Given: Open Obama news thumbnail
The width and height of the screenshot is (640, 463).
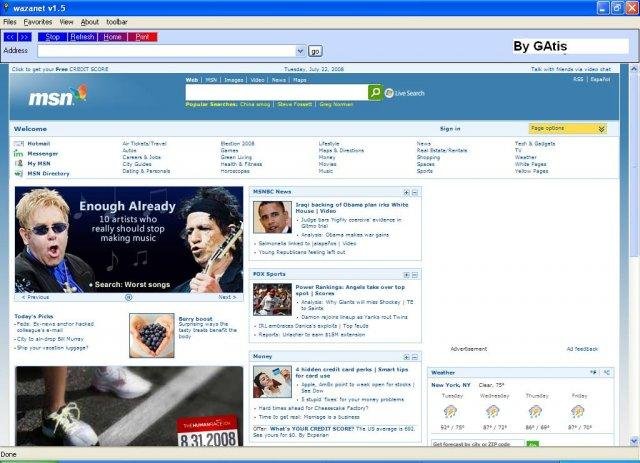Looking at the screenshot, I should tap(272, 217).
